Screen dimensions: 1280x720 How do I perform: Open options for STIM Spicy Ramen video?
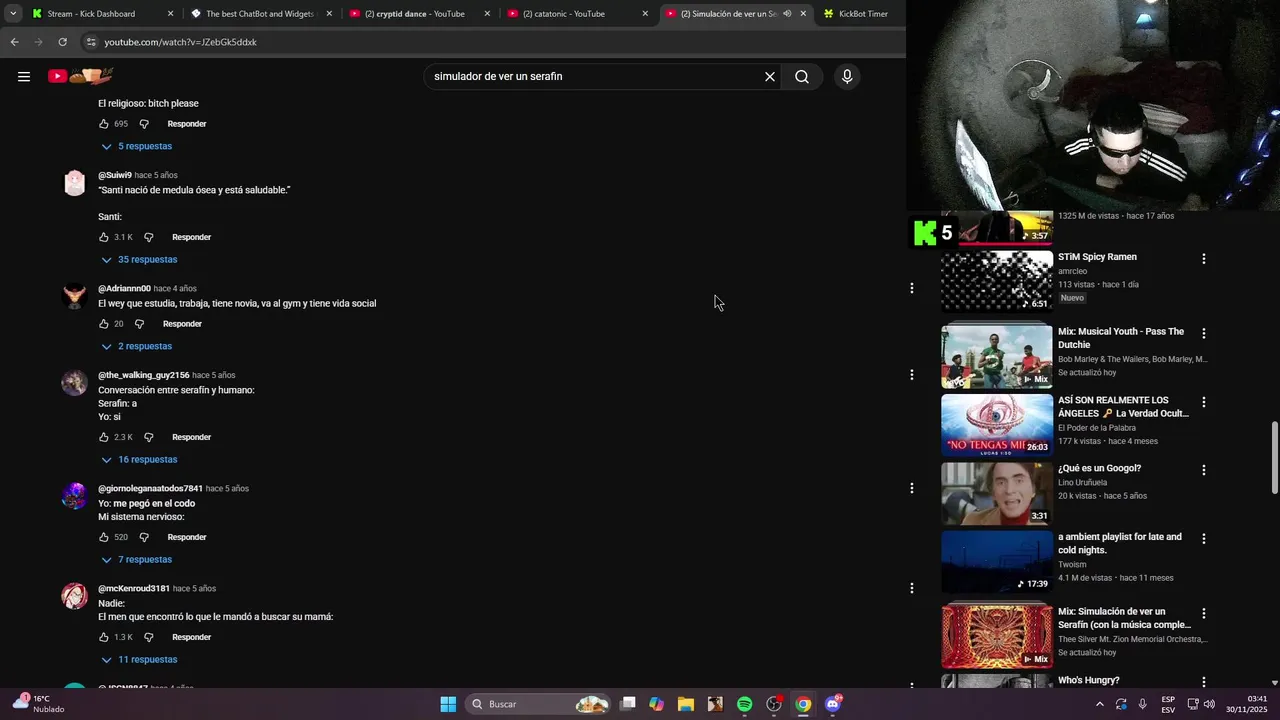pos(1203,258)
